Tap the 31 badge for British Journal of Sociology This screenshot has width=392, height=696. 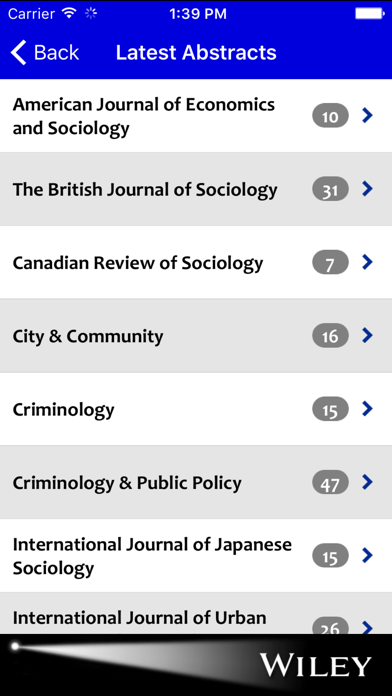click(330, 189)
